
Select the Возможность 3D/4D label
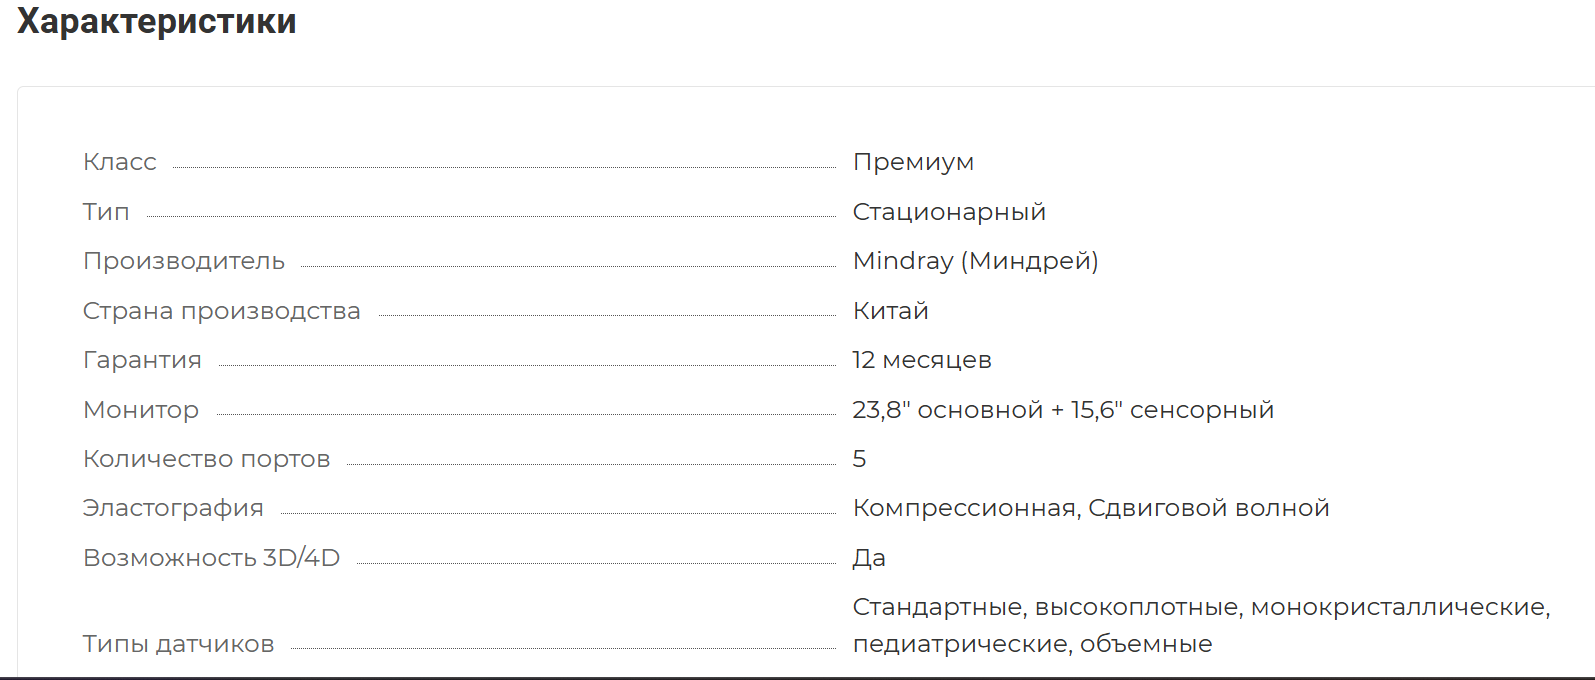tap(211, 558)
